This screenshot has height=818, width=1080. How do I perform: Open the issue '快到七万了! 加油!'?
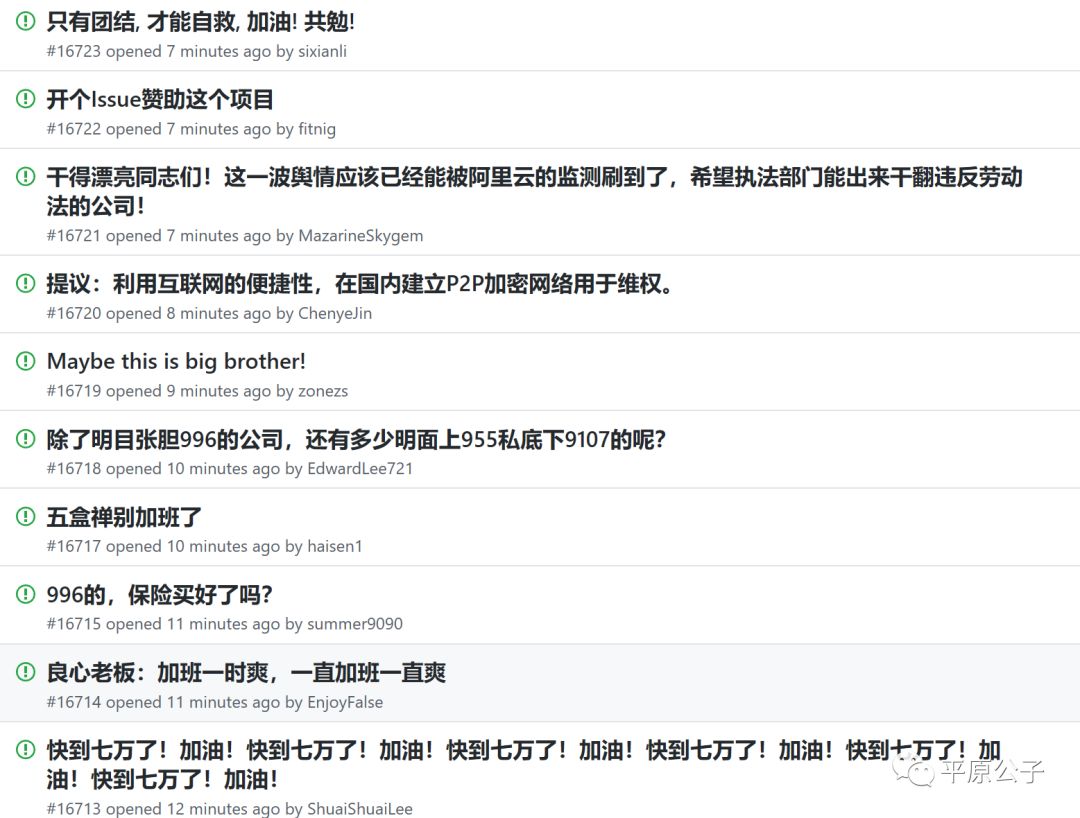(523, 764)
